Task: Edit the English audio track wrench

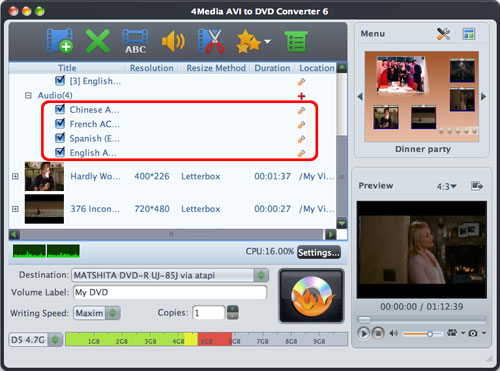Action: [301, 153]
